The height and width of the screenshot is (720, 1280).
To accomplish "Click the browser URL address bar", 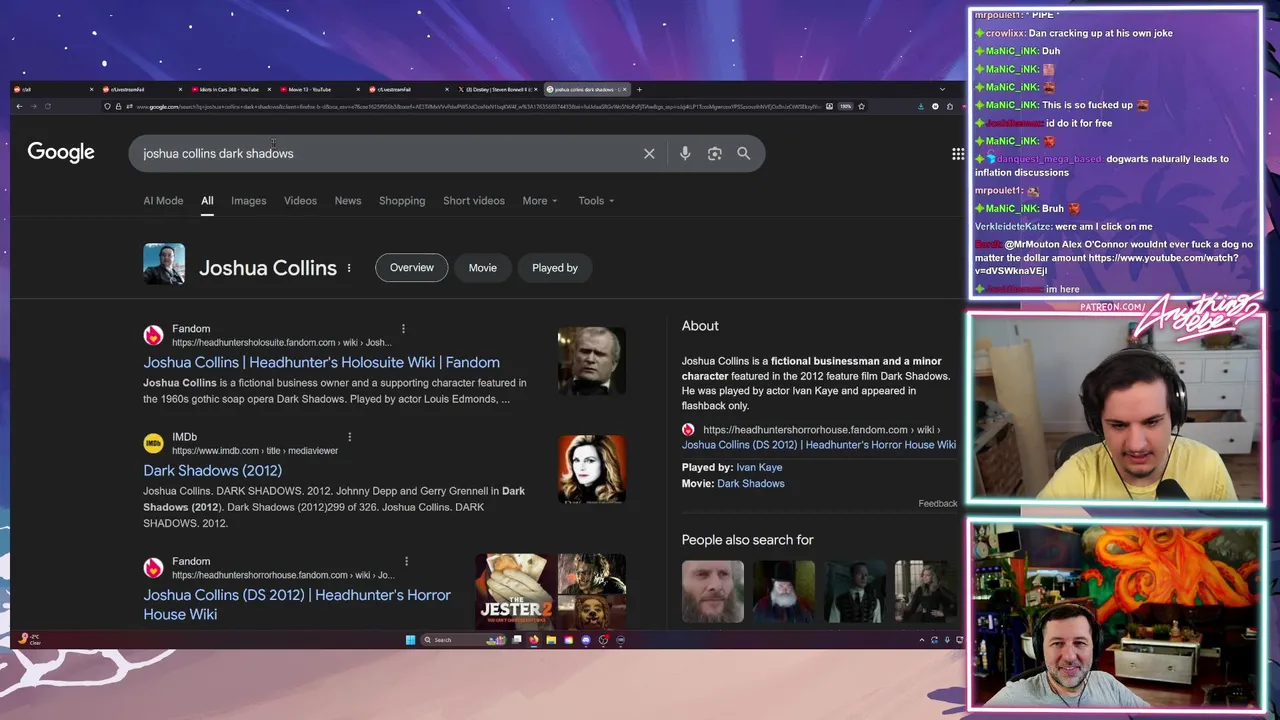I will click(x=478, y=106).
